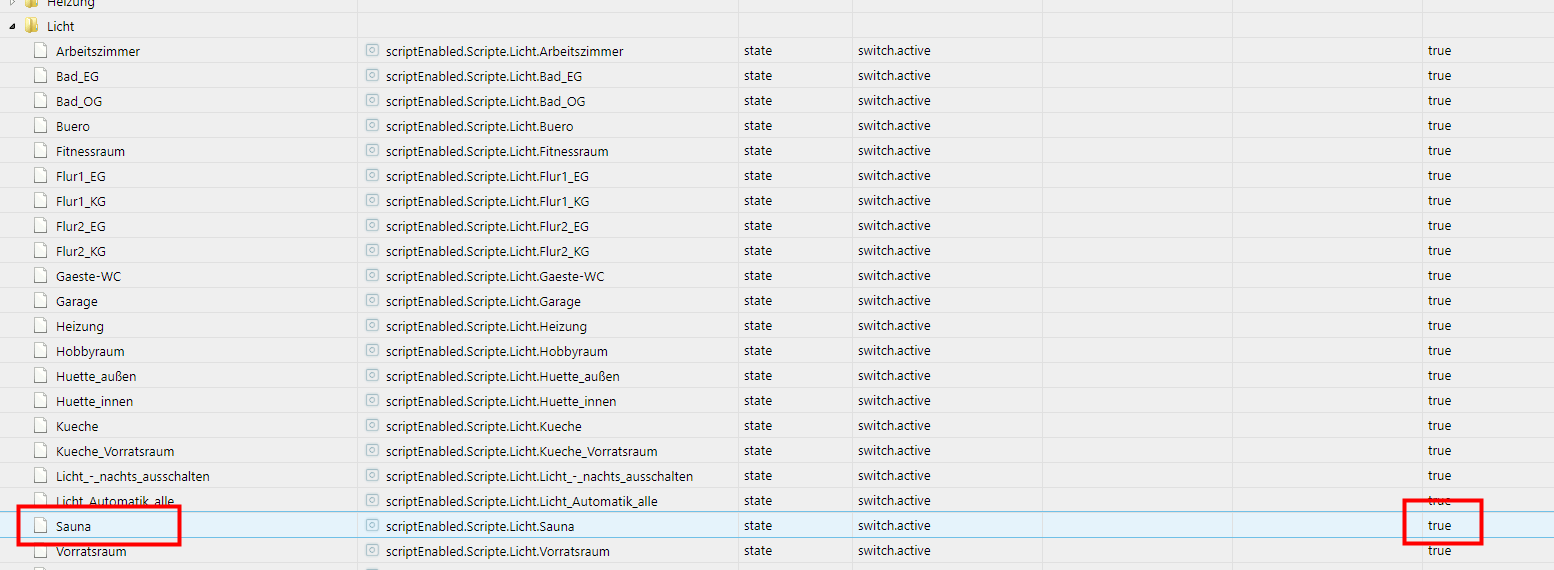The width and height of the screenshot is (1554, 570).
Task: Click the file icon beside Gaeste-WC
Action: tap(40, 275)
